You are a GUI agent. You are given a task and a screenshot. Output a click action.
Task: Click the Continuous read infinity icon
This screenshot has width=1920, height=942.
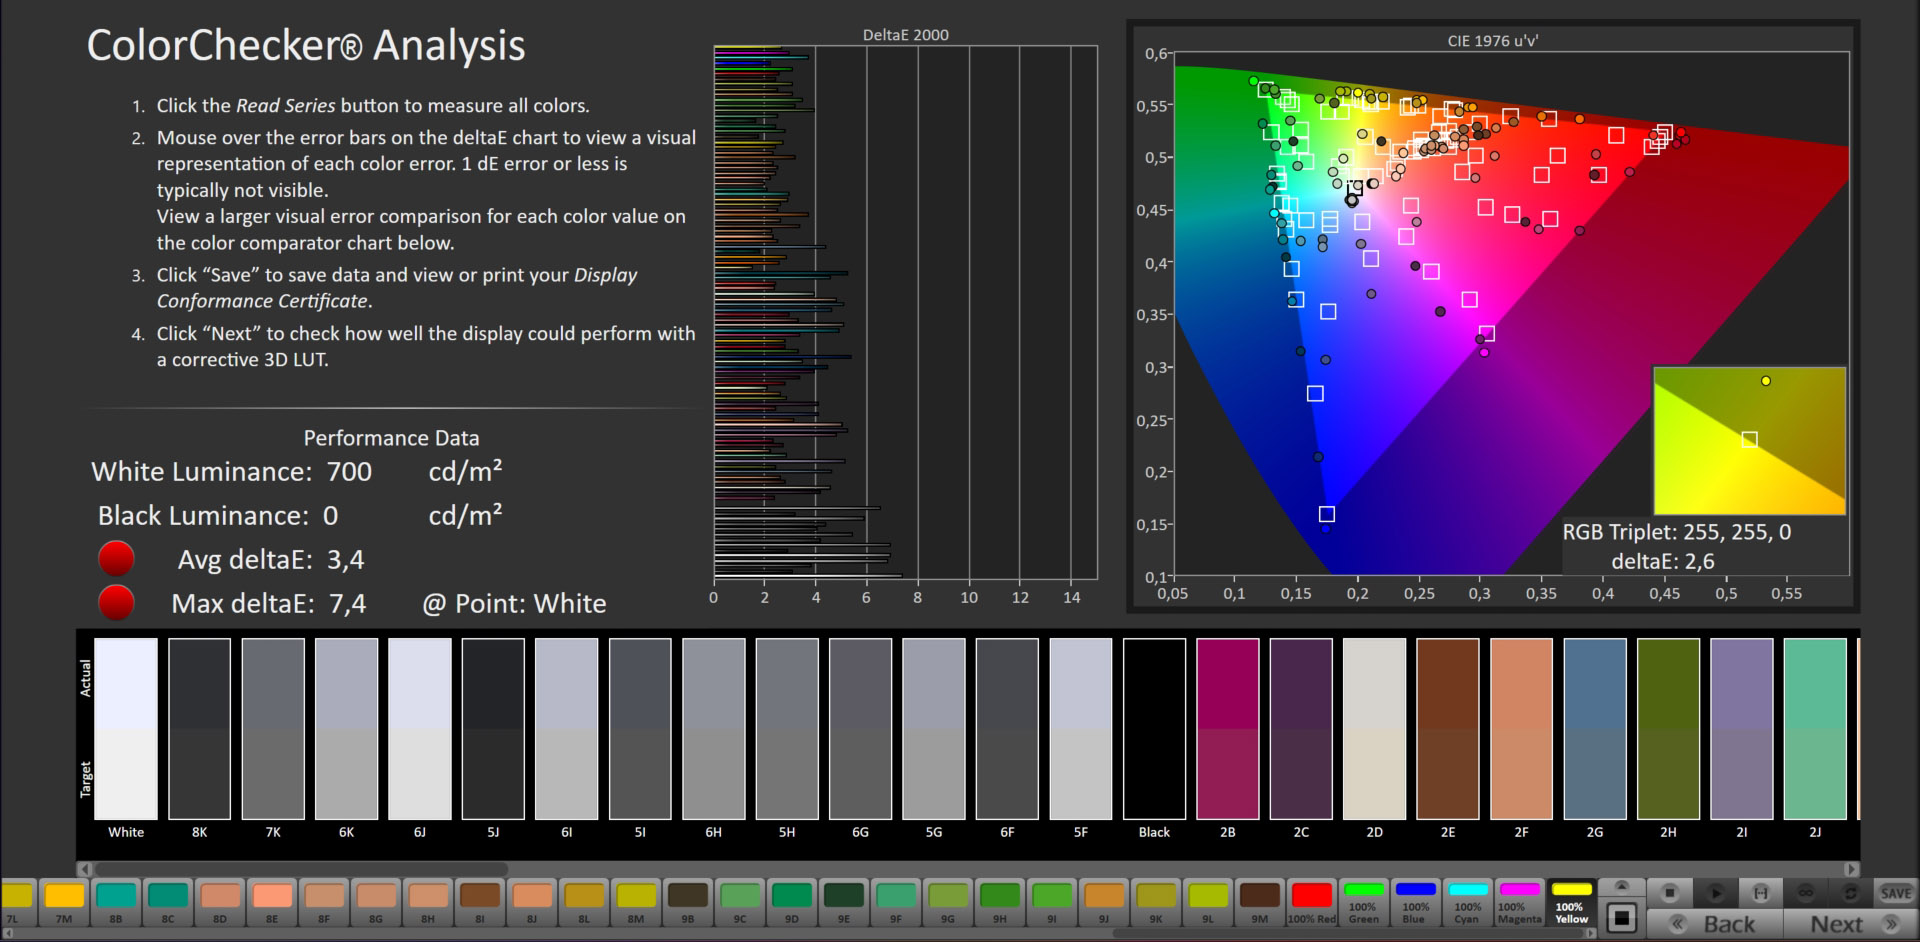[x=1806, y=892]
